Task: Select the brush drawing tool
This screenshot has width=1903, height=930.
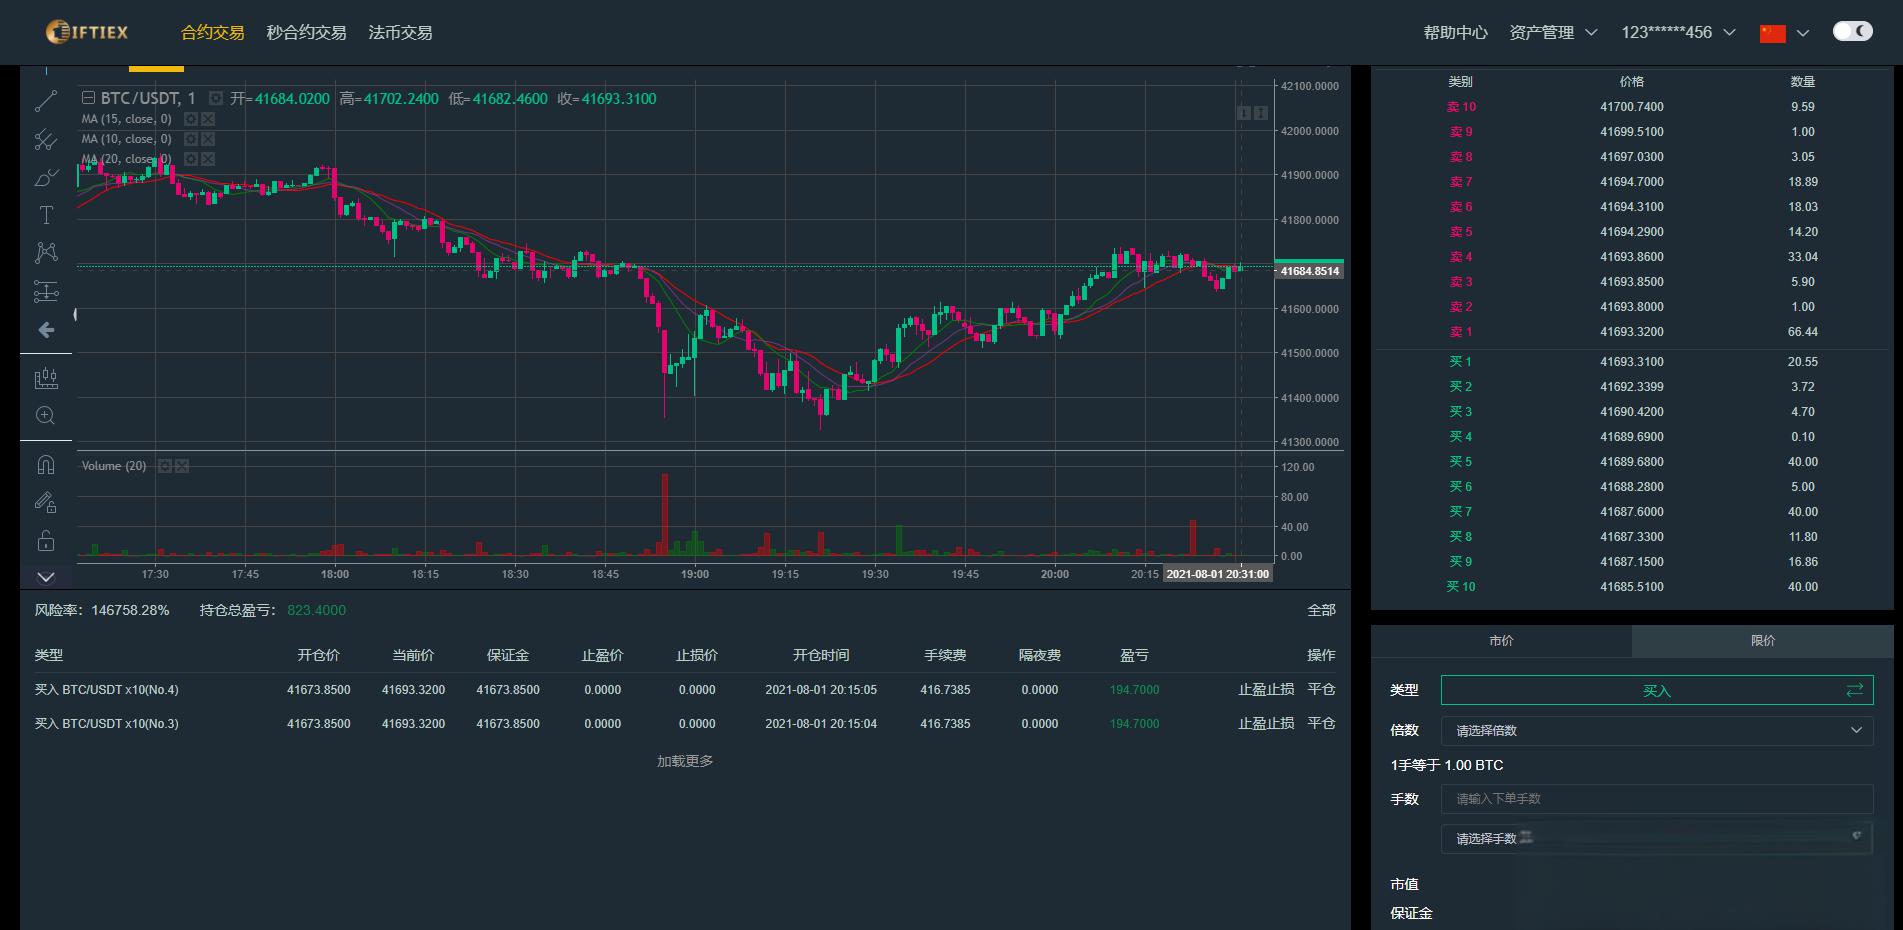Action: 46,178
